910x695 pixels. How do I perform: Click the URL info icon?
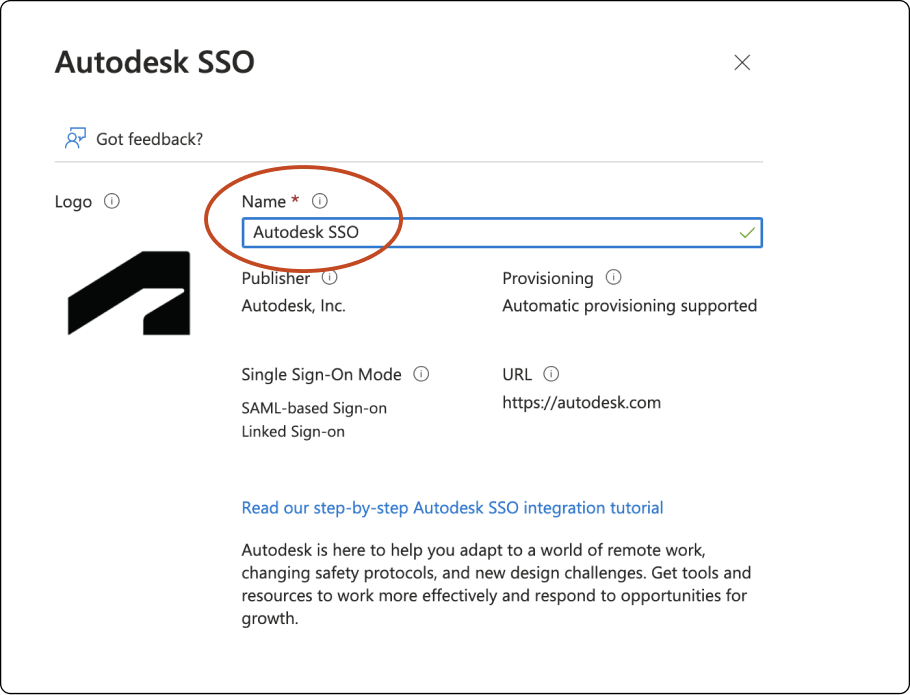point(550,374)
